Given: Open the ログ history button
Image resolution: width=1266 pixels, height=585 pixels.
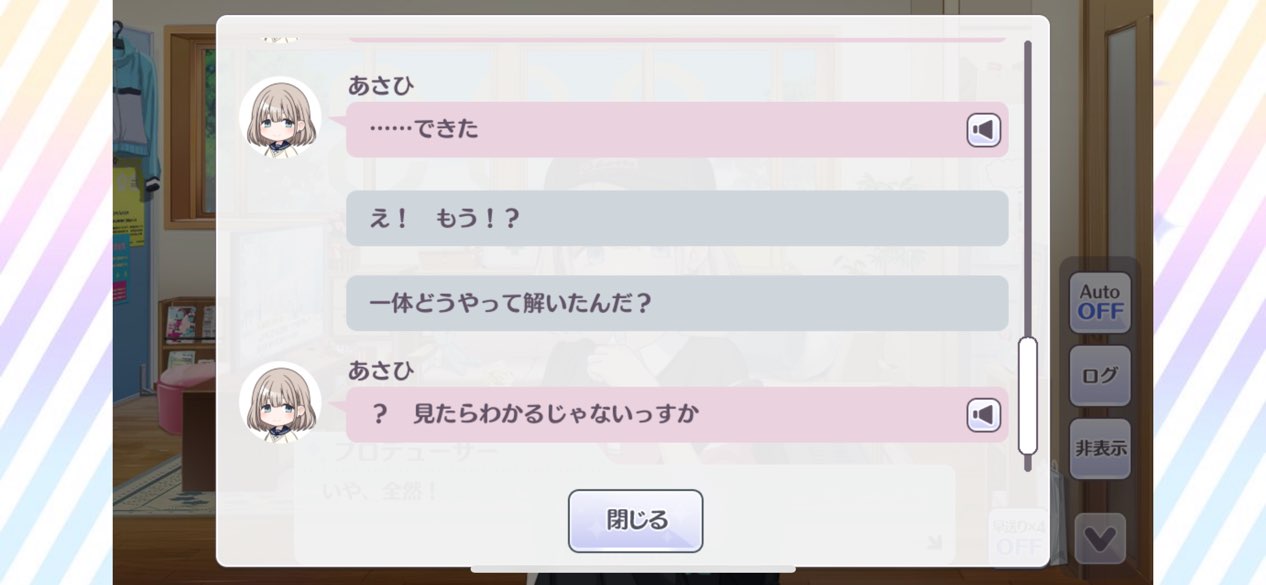Looking at the screenshot, I should coord(1100,376).
